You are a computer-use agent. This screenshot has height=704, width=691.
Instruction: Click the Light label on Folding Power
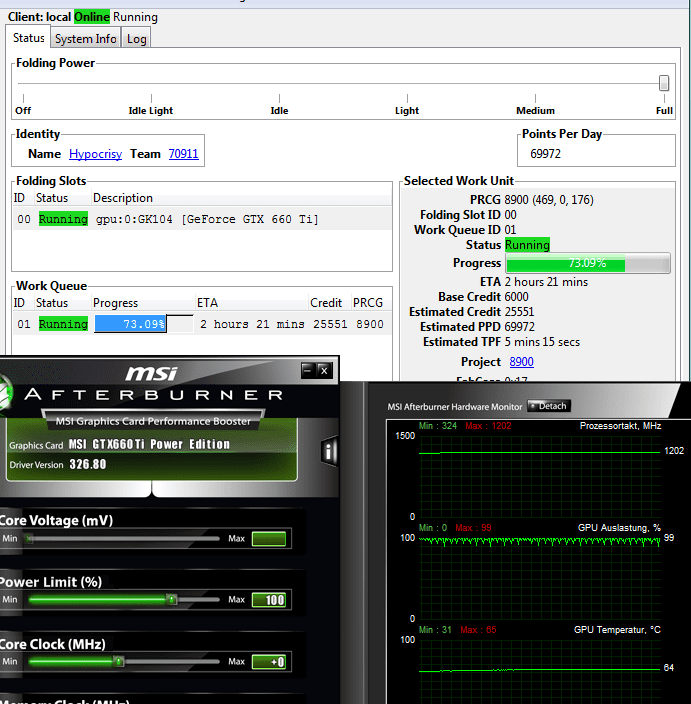coord(407,111)
